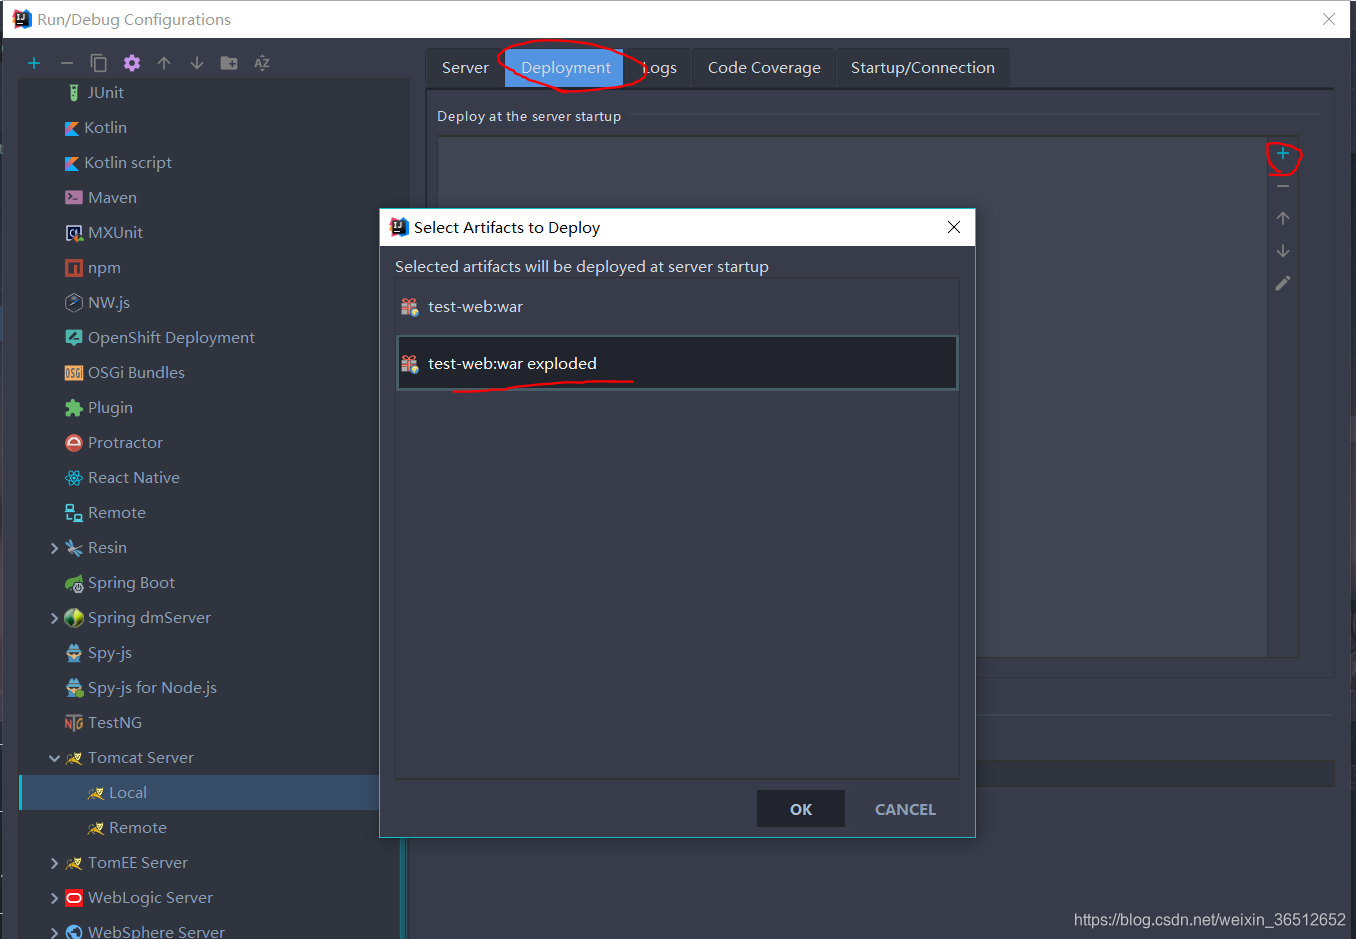
Task: Select the test-web:war artifact
Action: click(677, 307)
